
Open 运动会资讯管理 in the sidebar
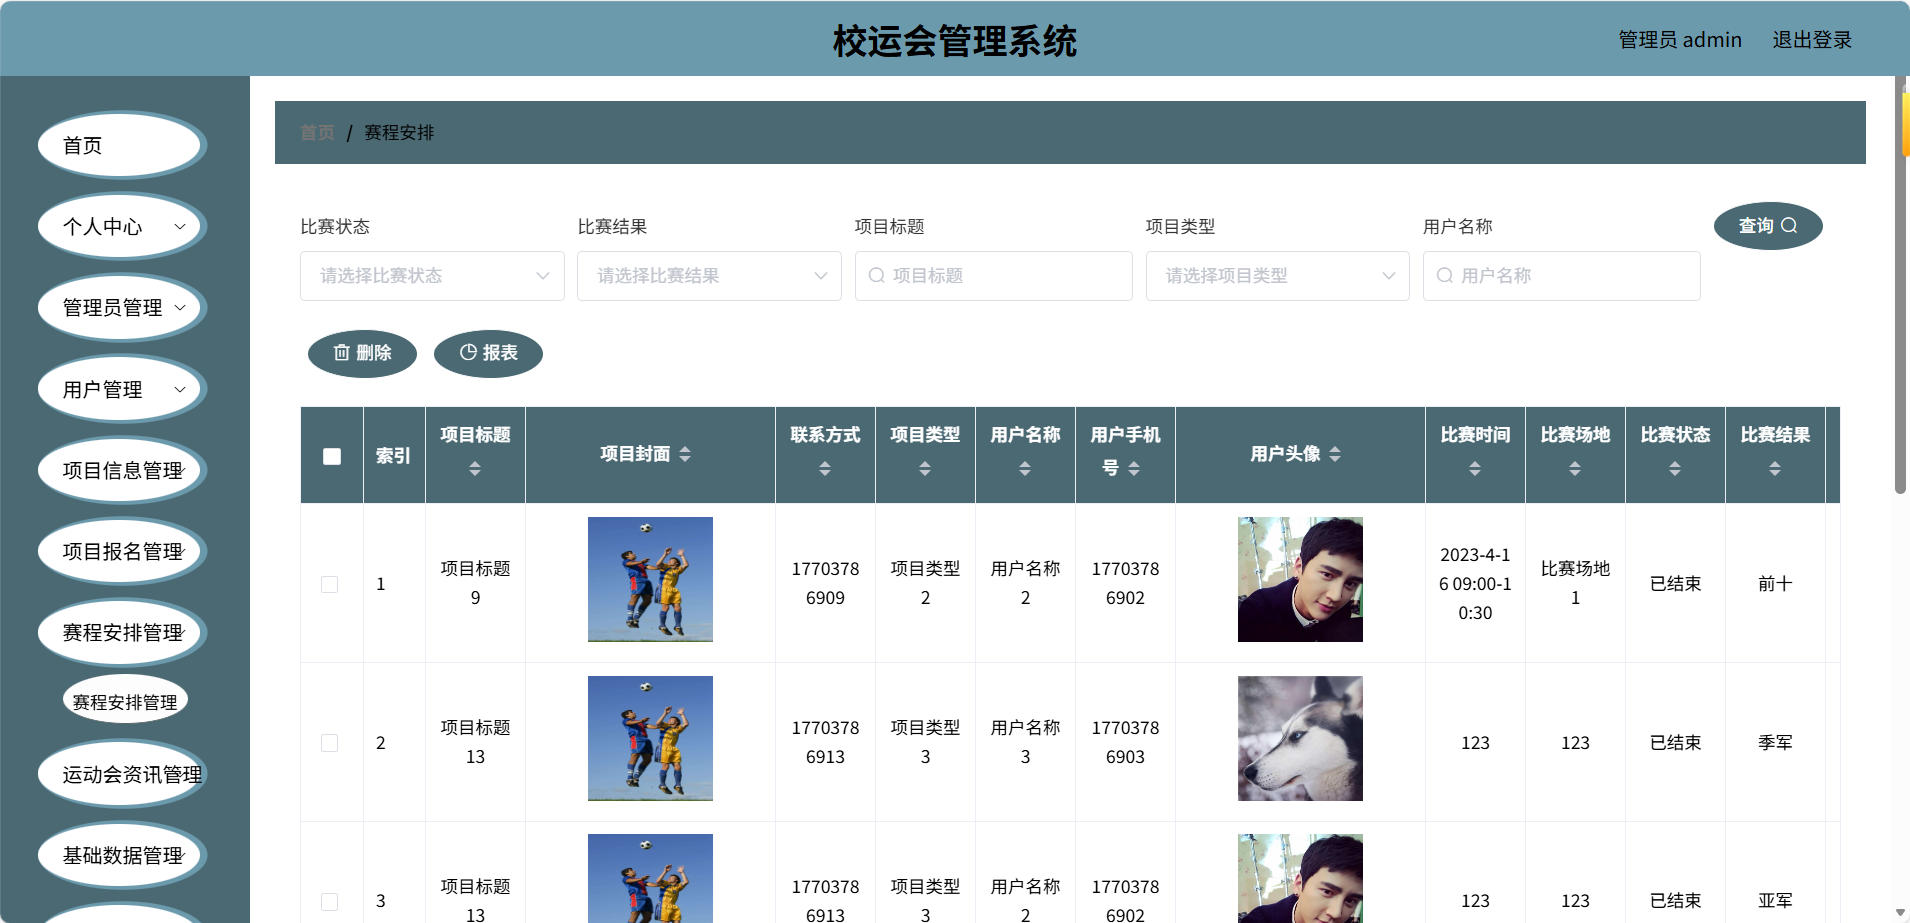pos(122,774)
